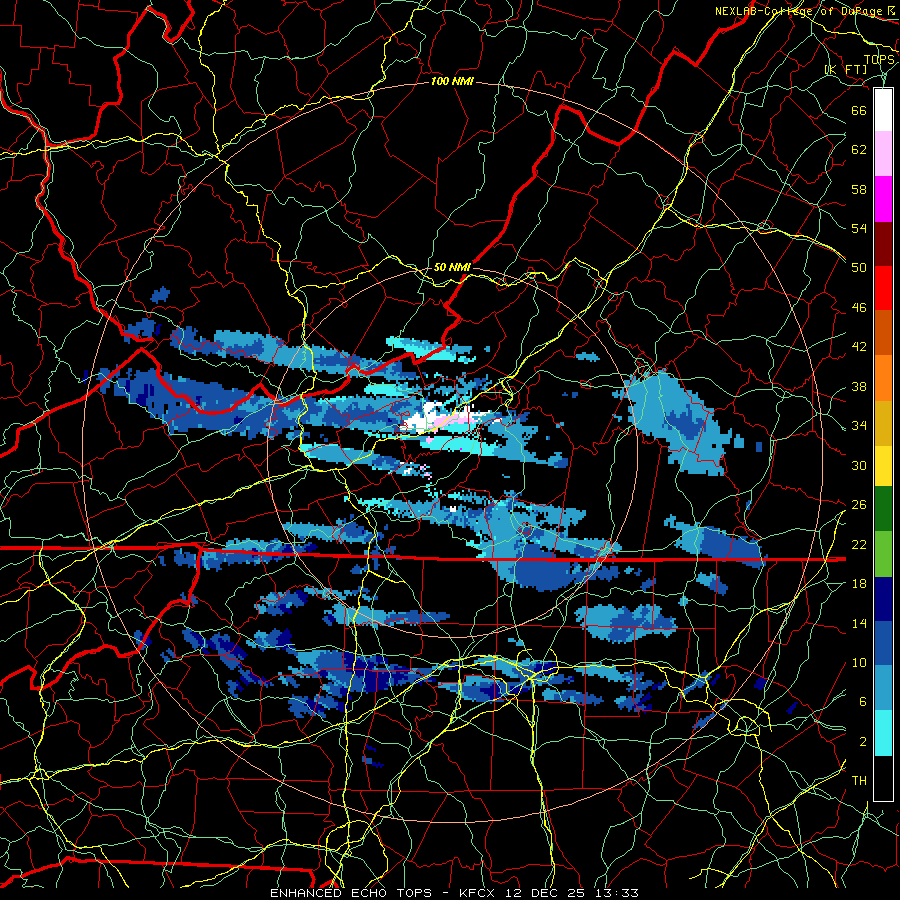The height and width of the screenshot is (900, 900).
Task: Click the light pink legend swatch
Action: click(x=883, y=154)
